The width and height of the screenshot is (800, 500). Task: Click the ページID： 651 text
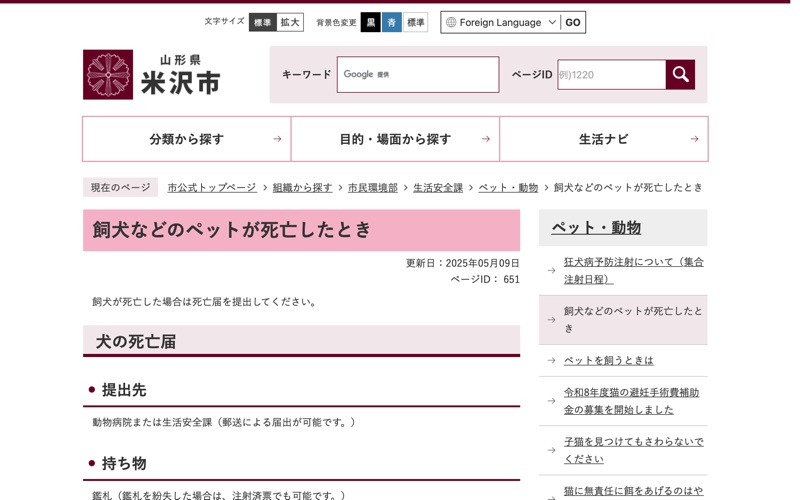(x=485, y=280)
